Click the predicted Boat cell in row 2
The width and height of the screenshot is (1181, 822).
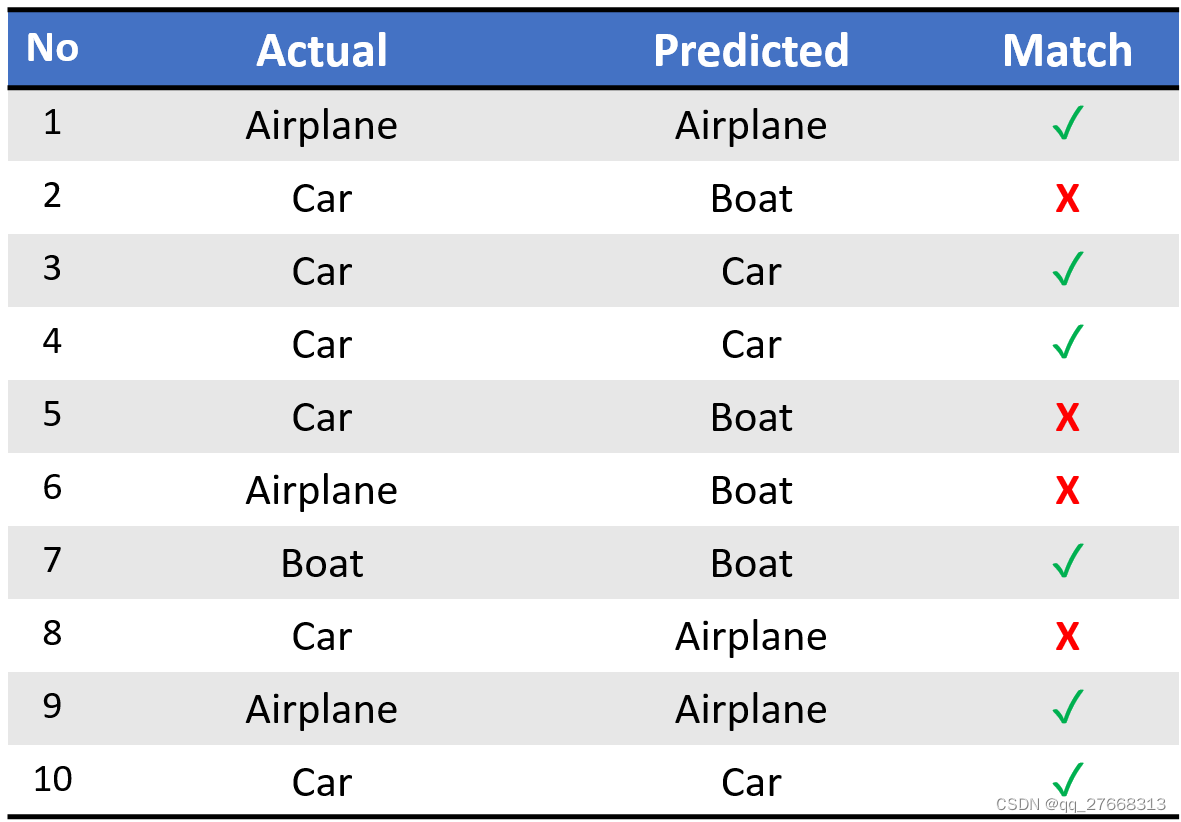(751, 199)
